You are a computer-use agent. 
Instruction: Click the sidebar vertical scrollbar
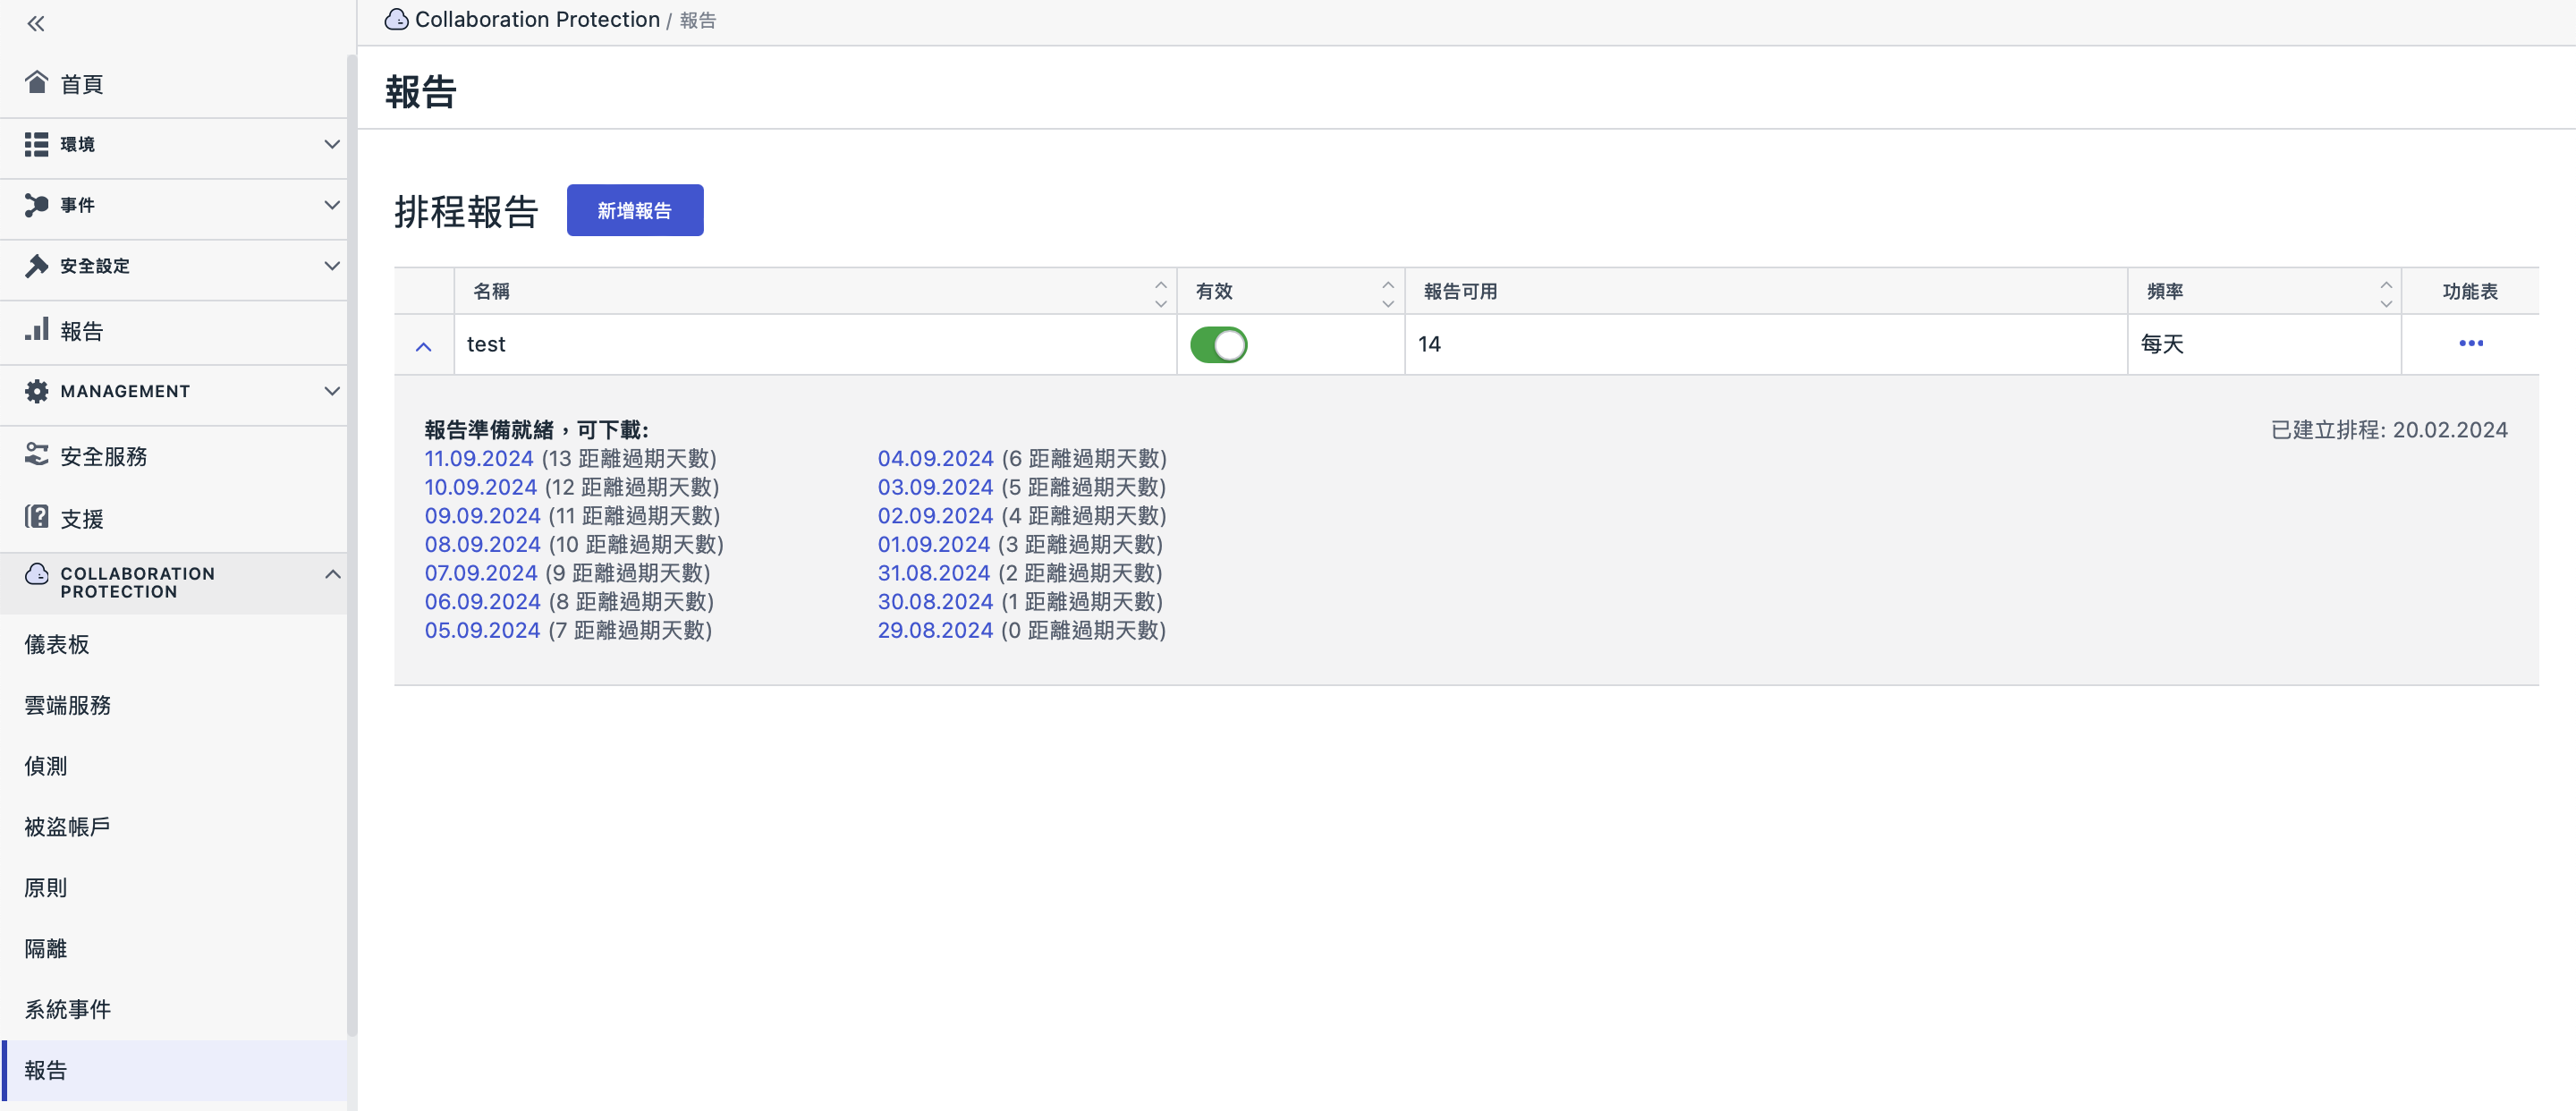pyautogui.click(x=351, y=545)
